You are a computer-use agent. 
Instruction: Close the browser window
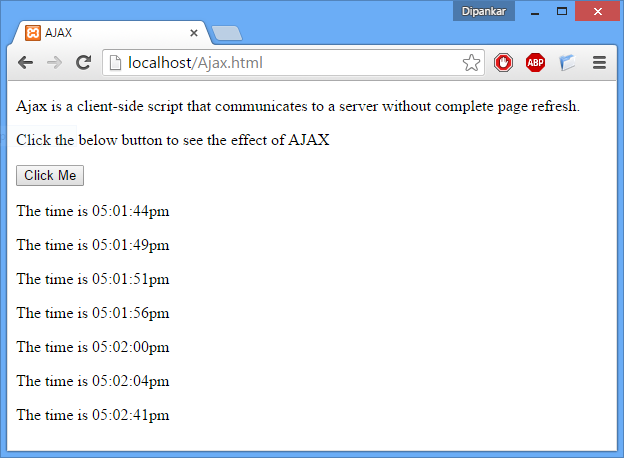click(x=597, y=11)
